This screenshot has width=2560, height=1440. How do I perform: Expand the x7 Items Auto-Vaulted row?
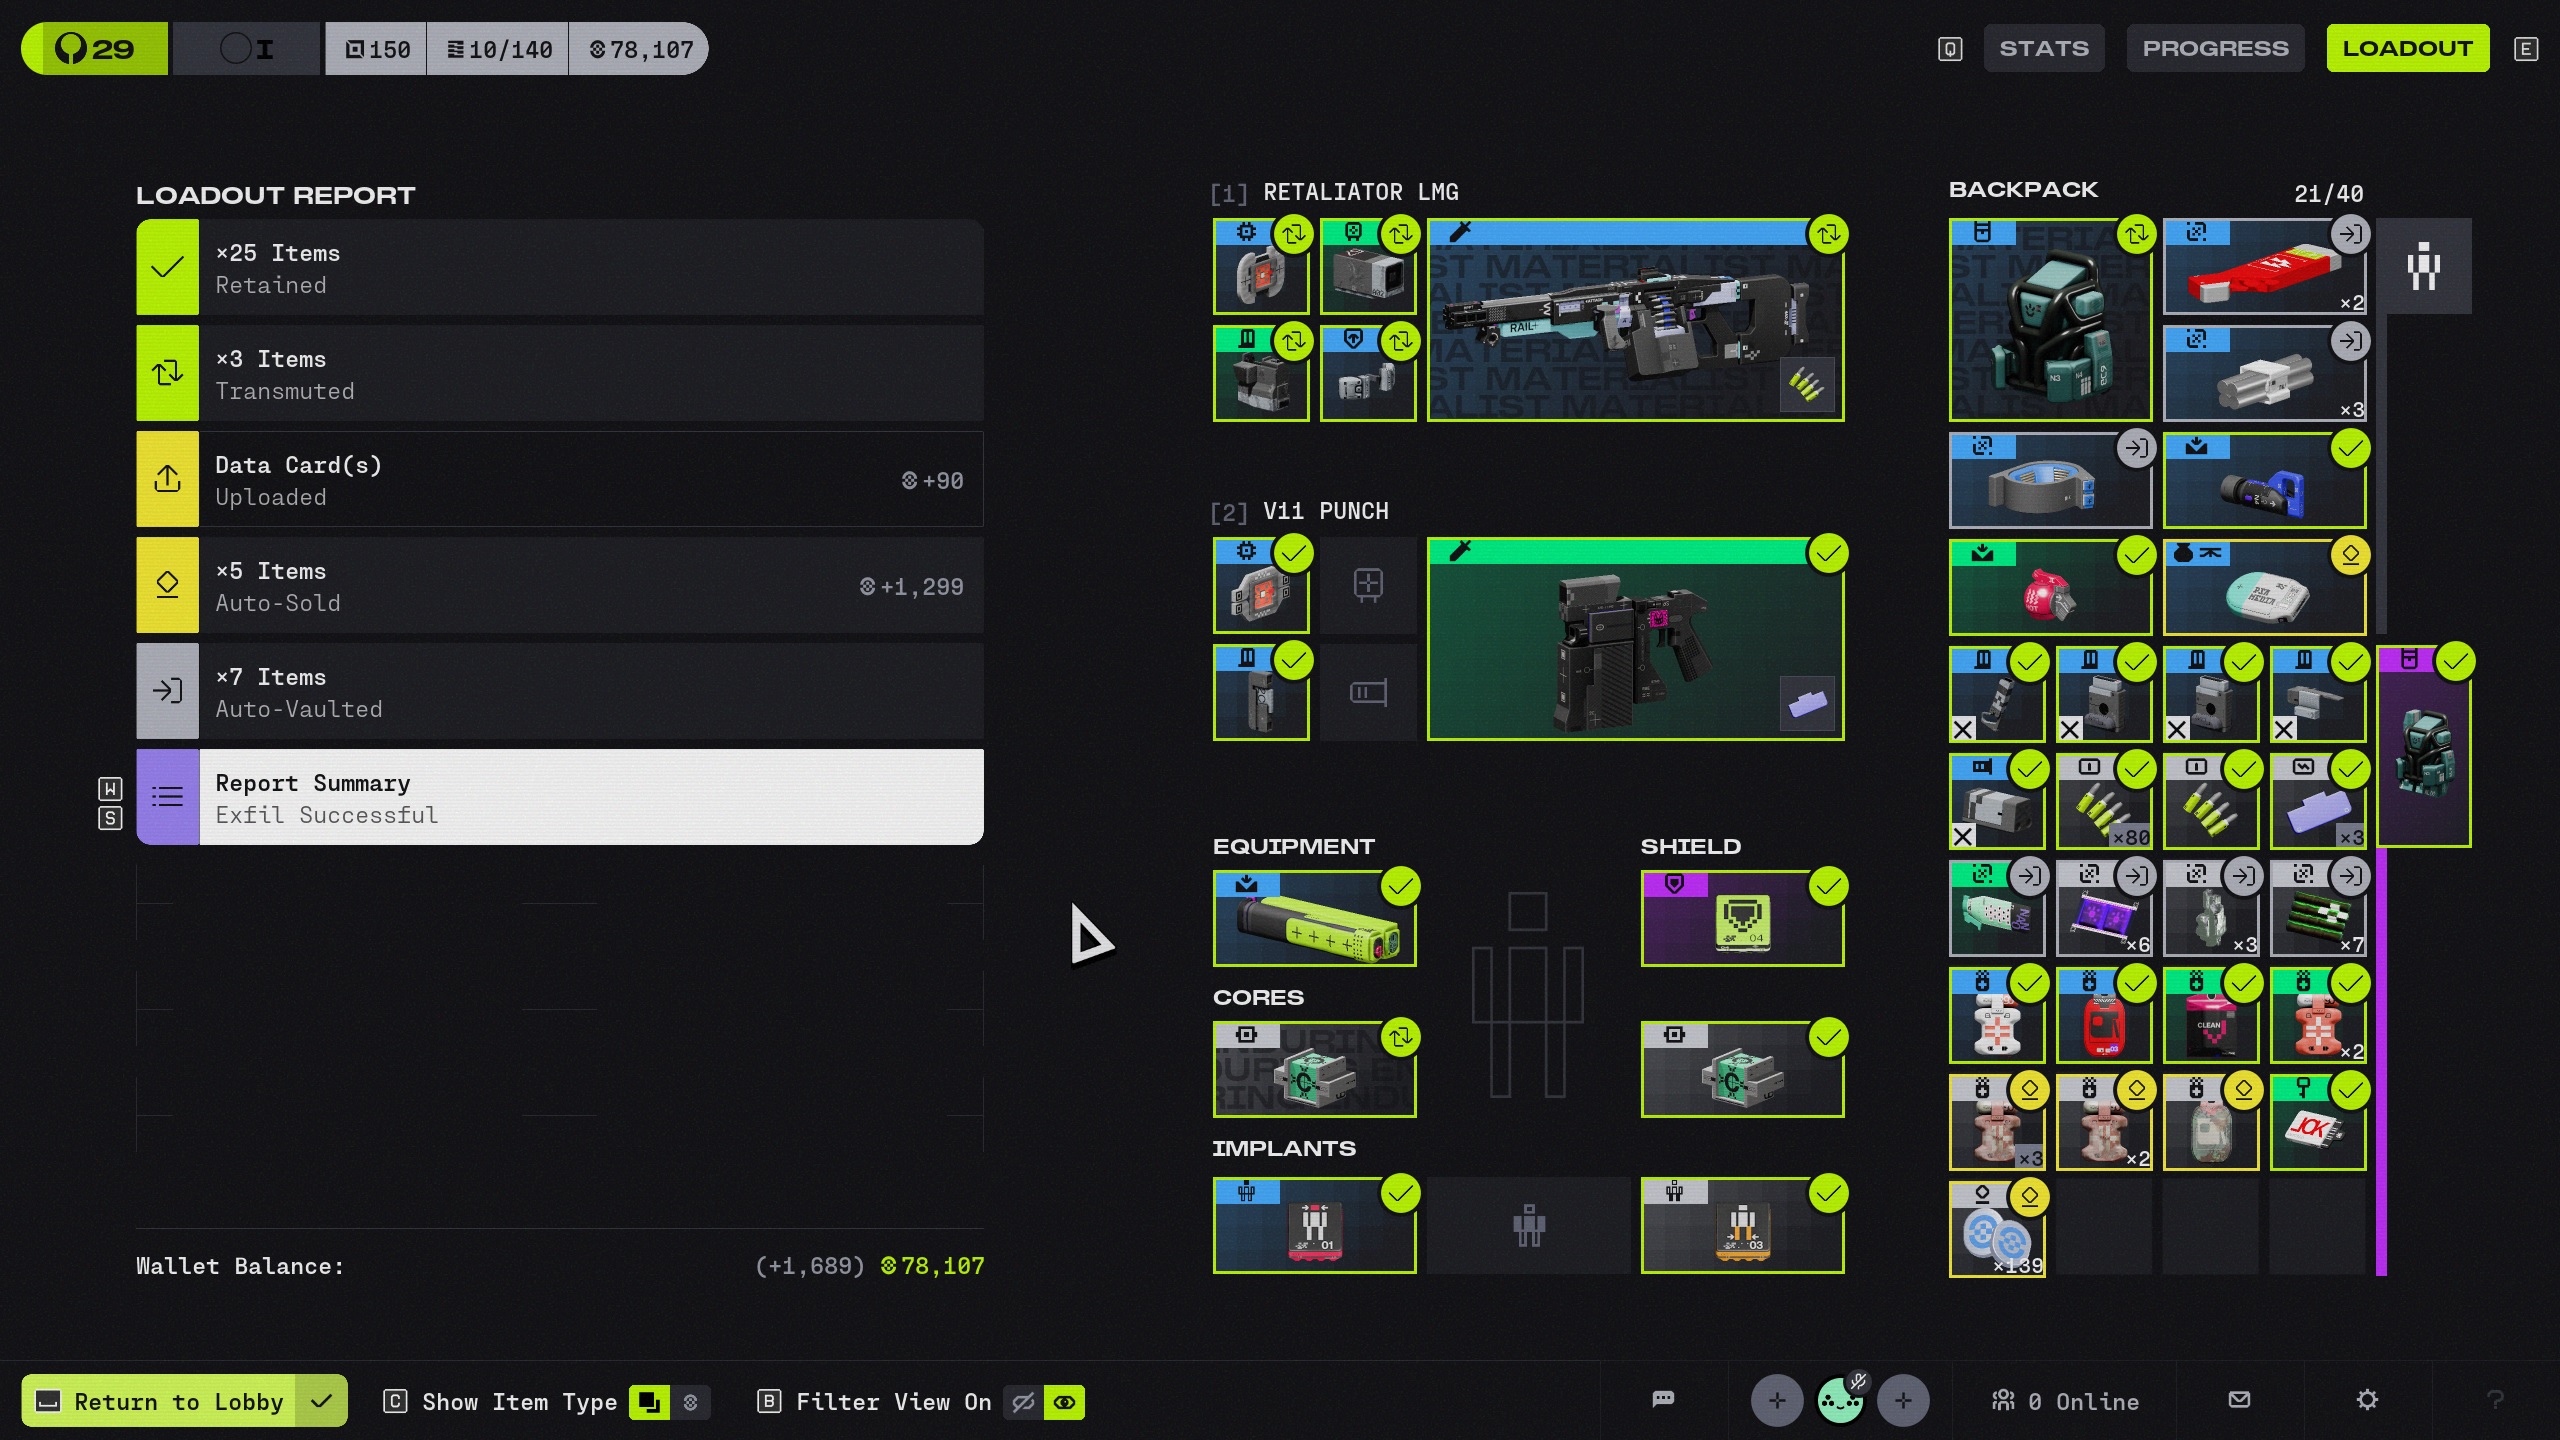click(560, 692)
